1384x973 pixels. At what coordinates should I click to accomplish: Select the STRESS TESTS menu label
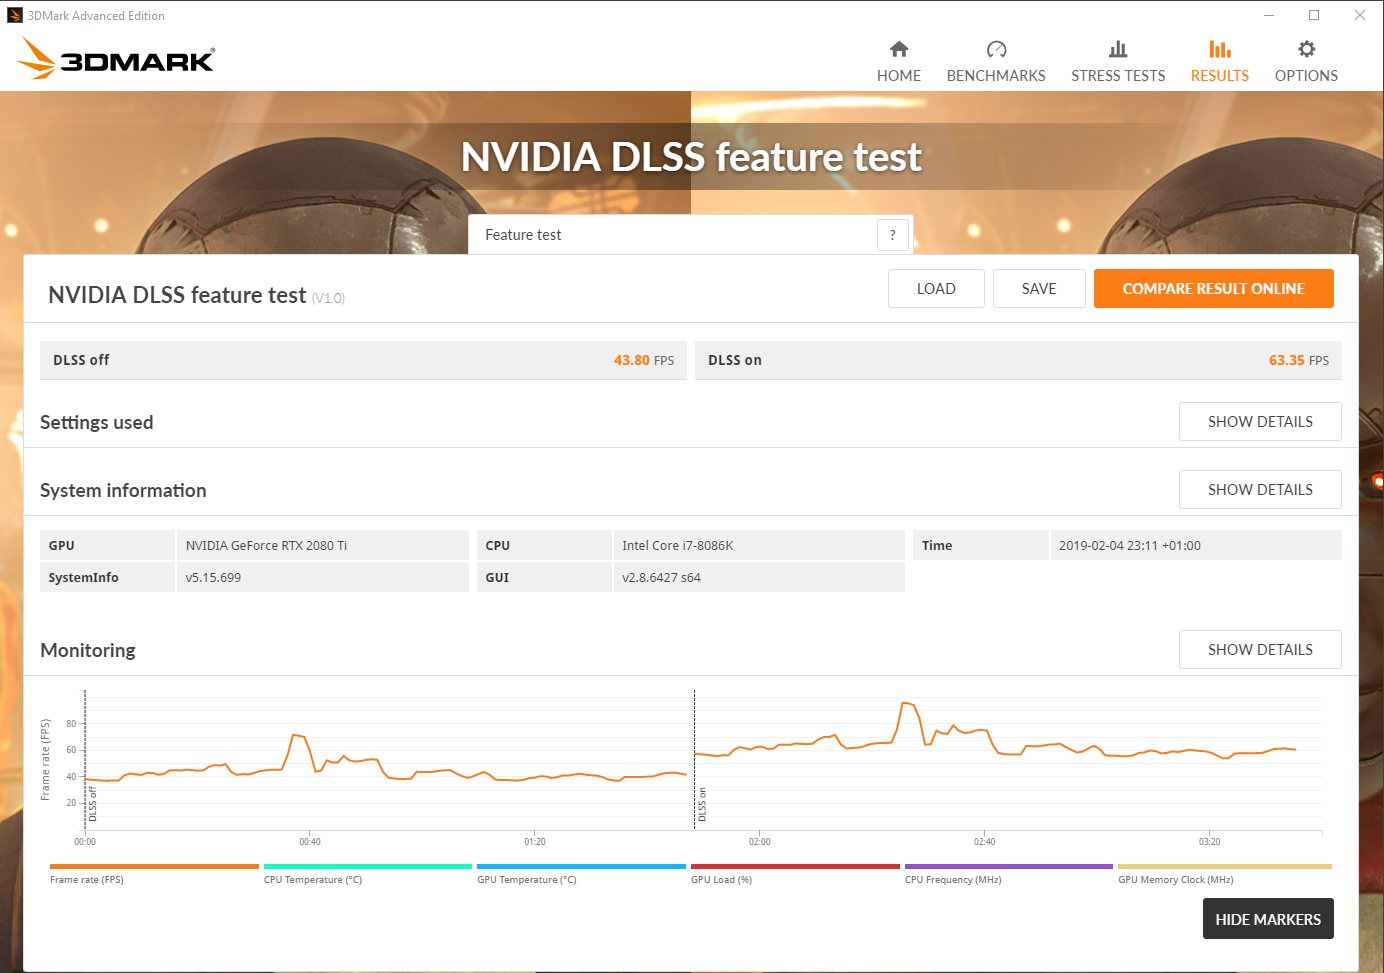pos(1118,76)
